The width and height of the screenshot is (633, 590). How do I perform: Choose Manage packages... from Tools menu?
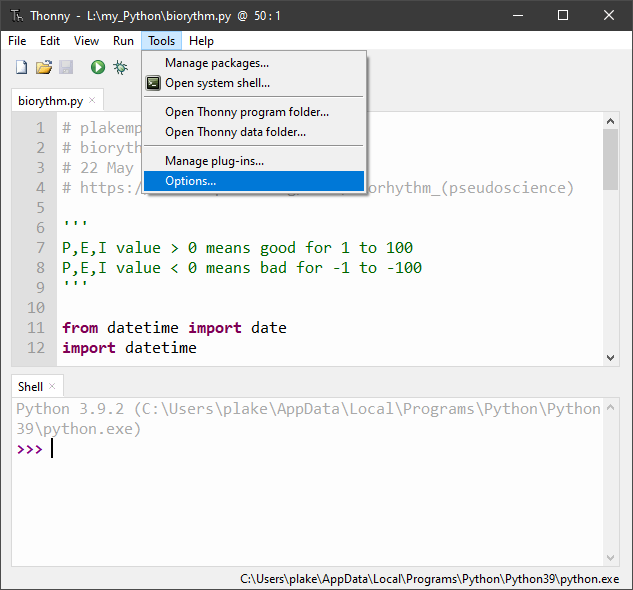click(254, 63)
